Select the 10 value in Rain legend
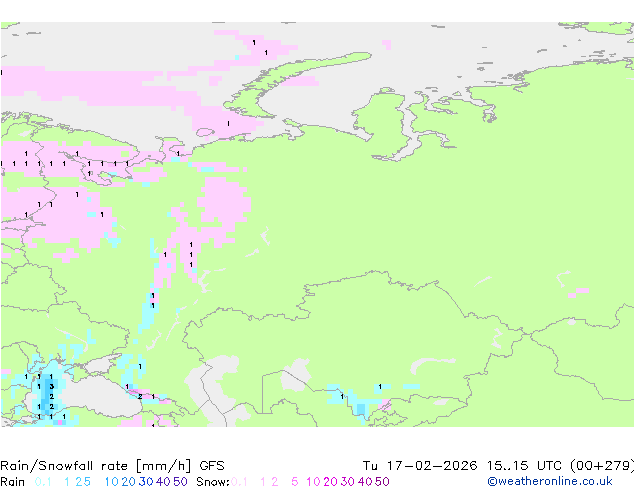The image size is (634, 490). click(x=112, y=482)
